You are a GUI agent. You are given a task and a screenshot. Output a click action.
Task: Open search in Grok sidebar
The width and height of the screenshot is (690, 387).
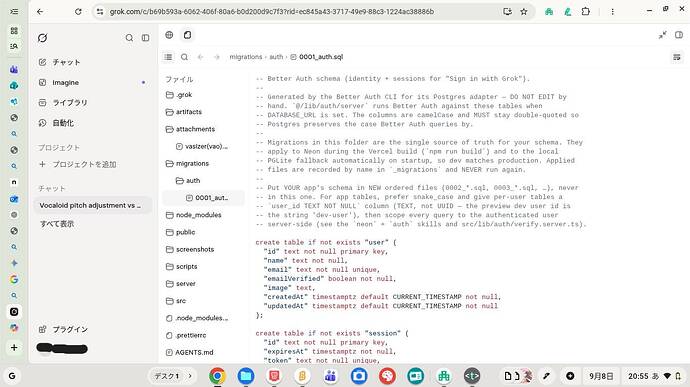click(129, 38)
